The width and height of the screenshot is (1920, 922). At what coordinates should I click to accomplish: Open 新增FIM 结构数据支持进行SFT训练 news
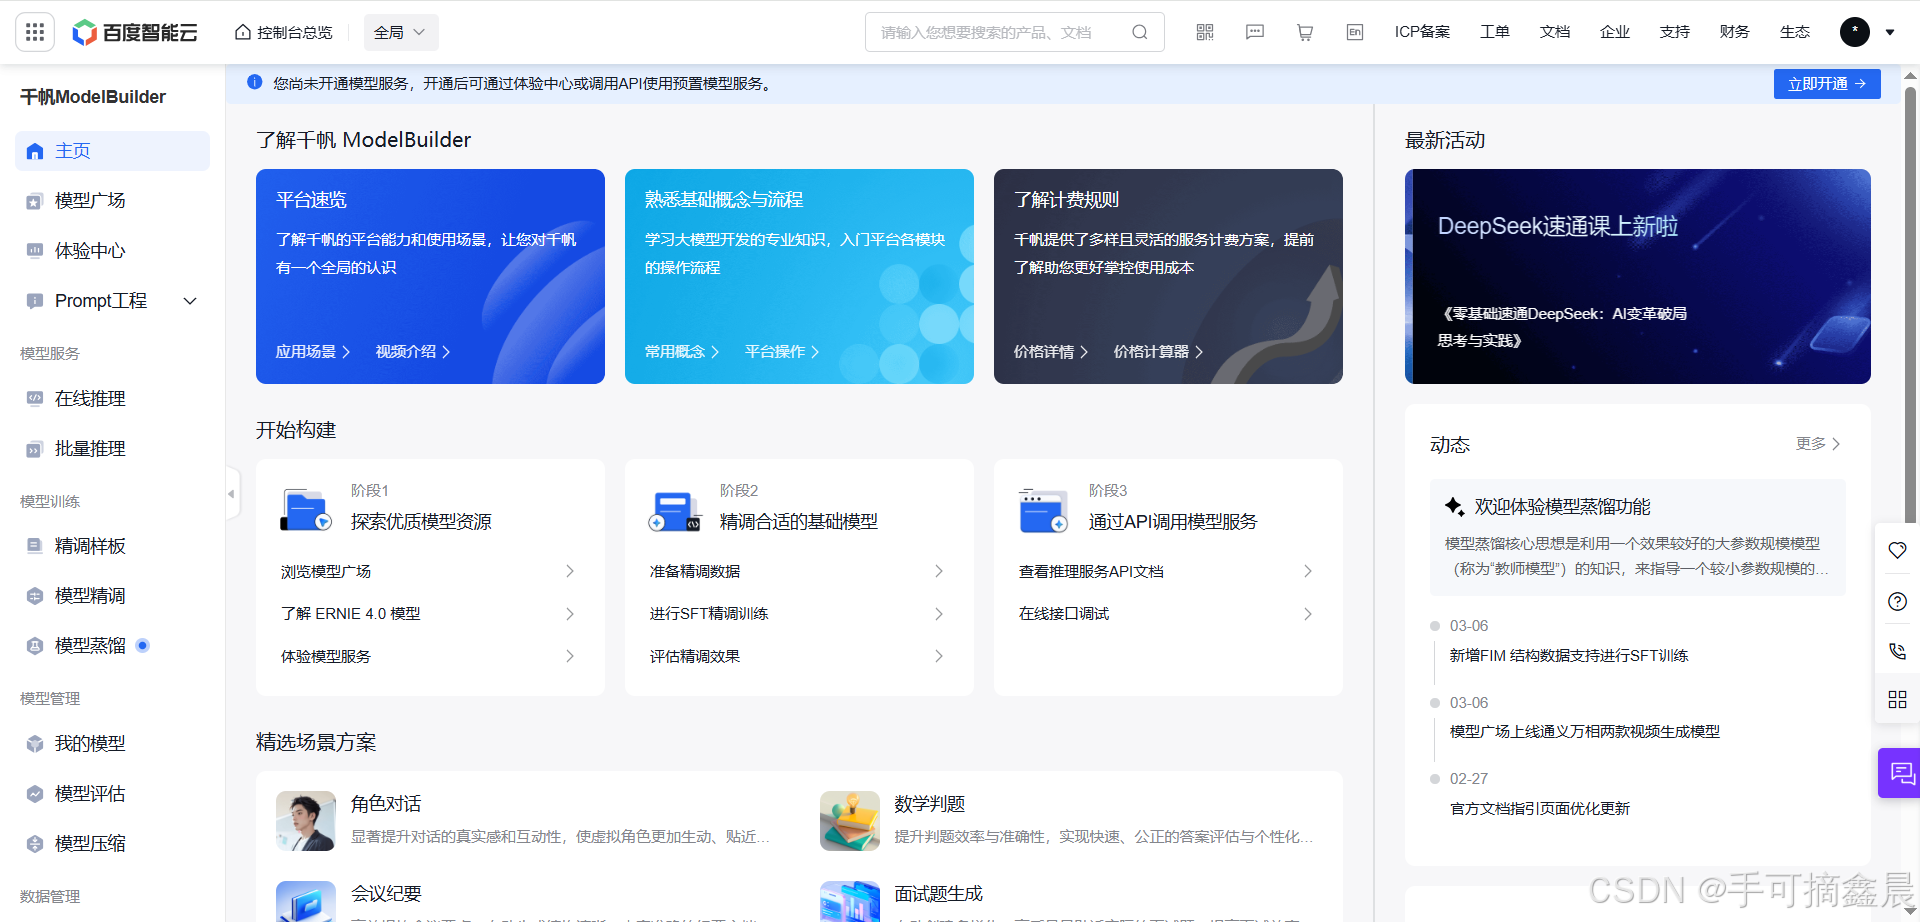(1569, 656)
